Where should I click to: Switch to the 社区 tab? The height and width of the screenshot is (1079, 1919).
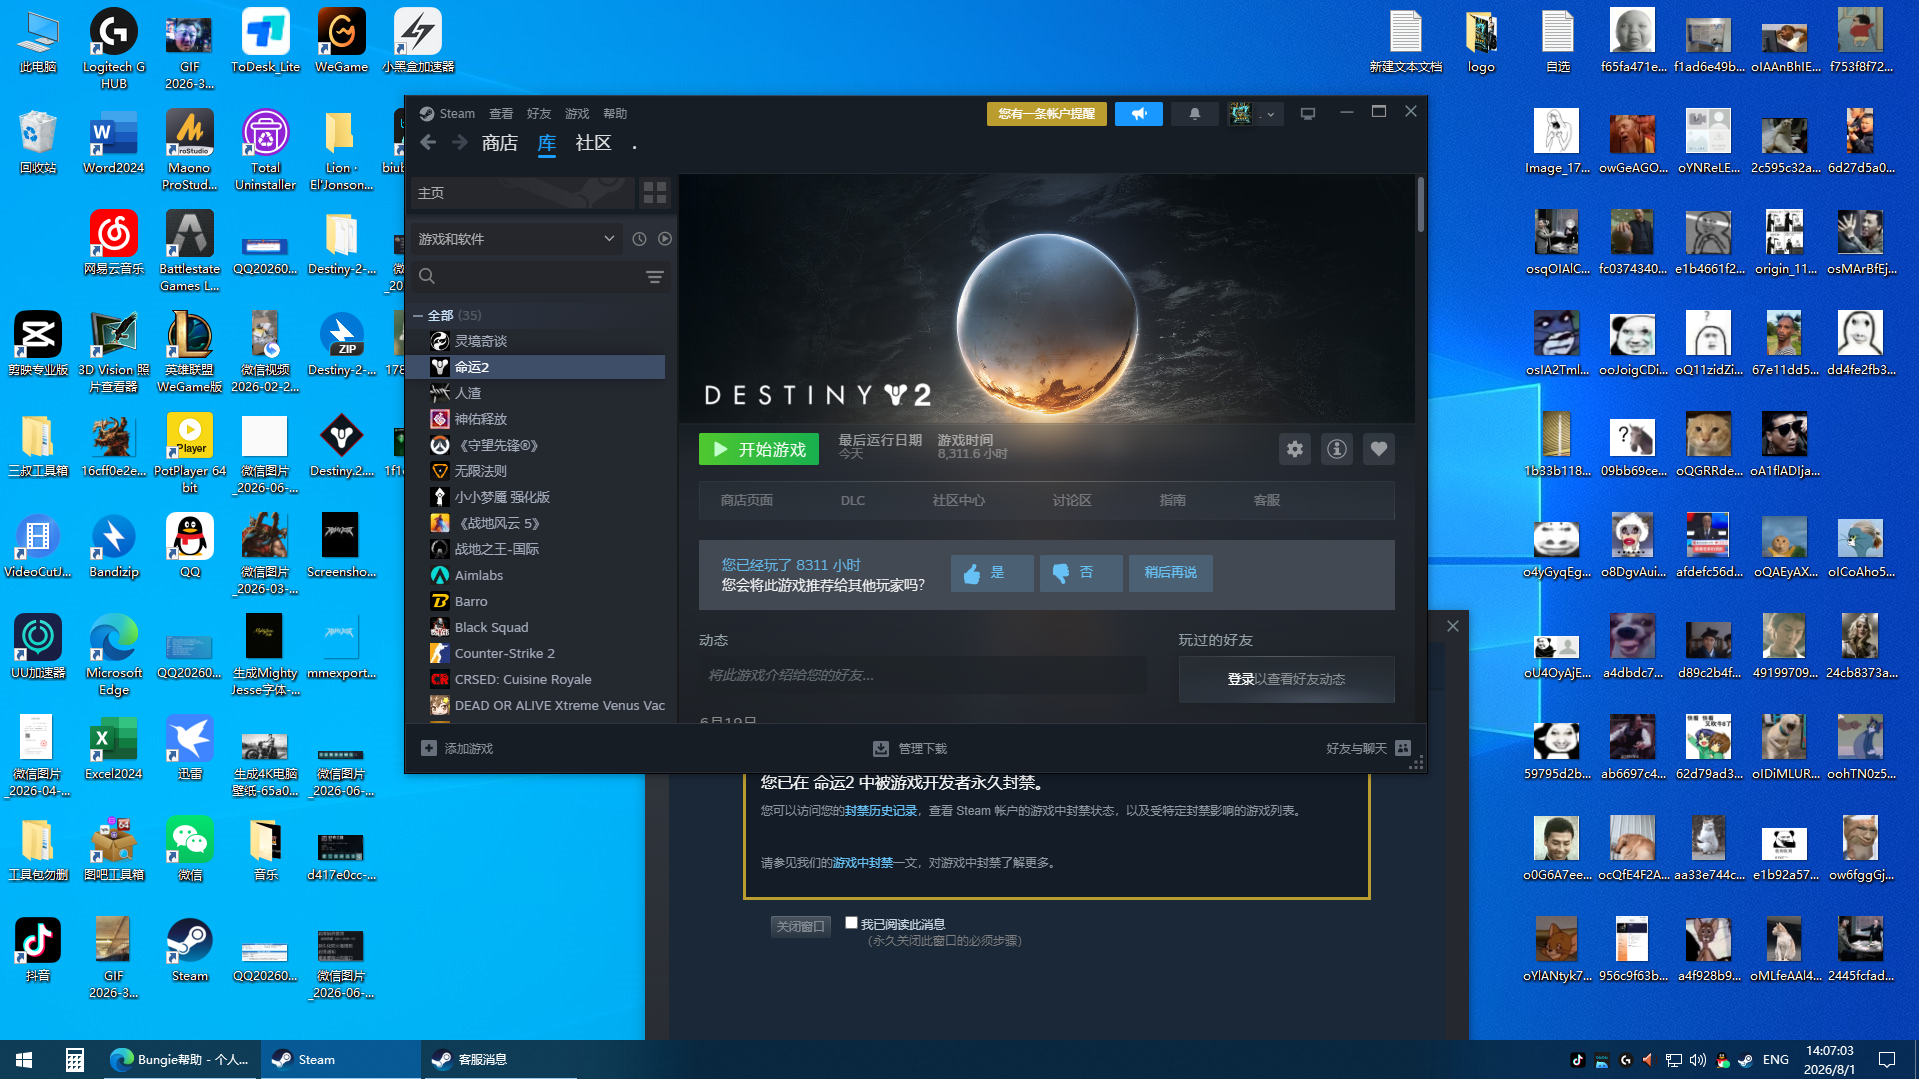click(593, 143)
